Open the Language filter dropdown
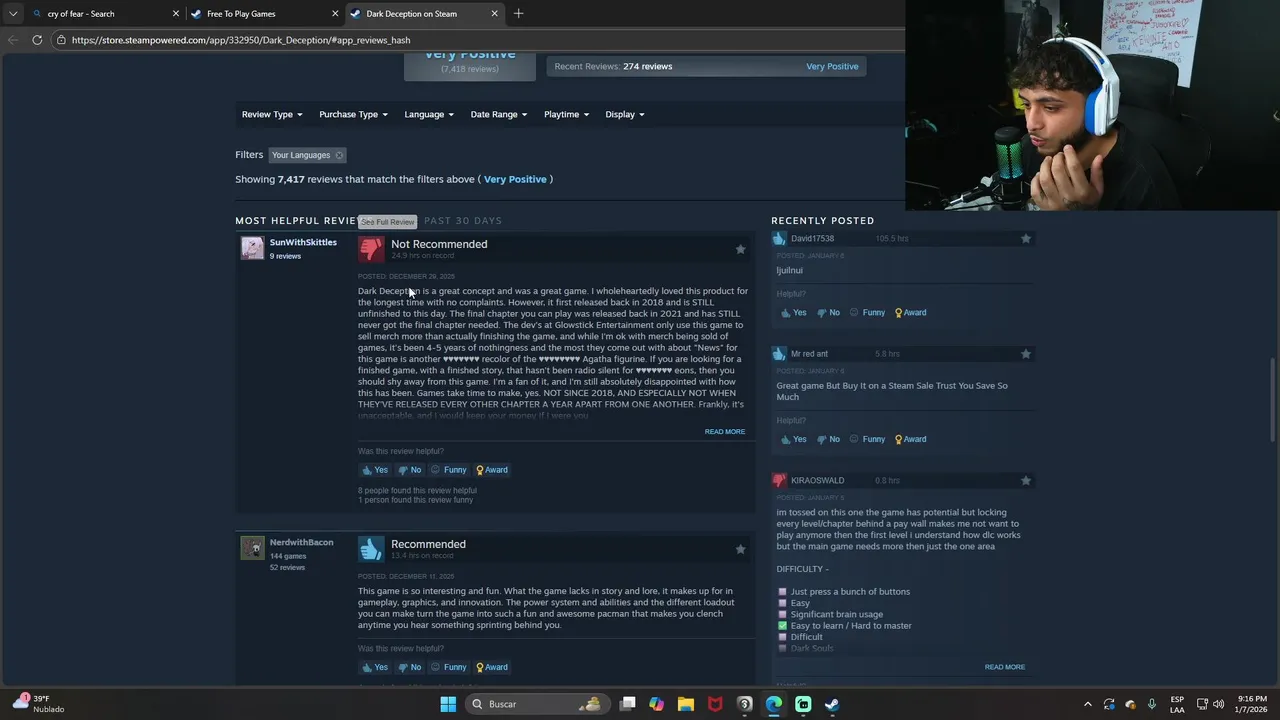Screen dimensions: 1280x720 [x=429, y=114]
